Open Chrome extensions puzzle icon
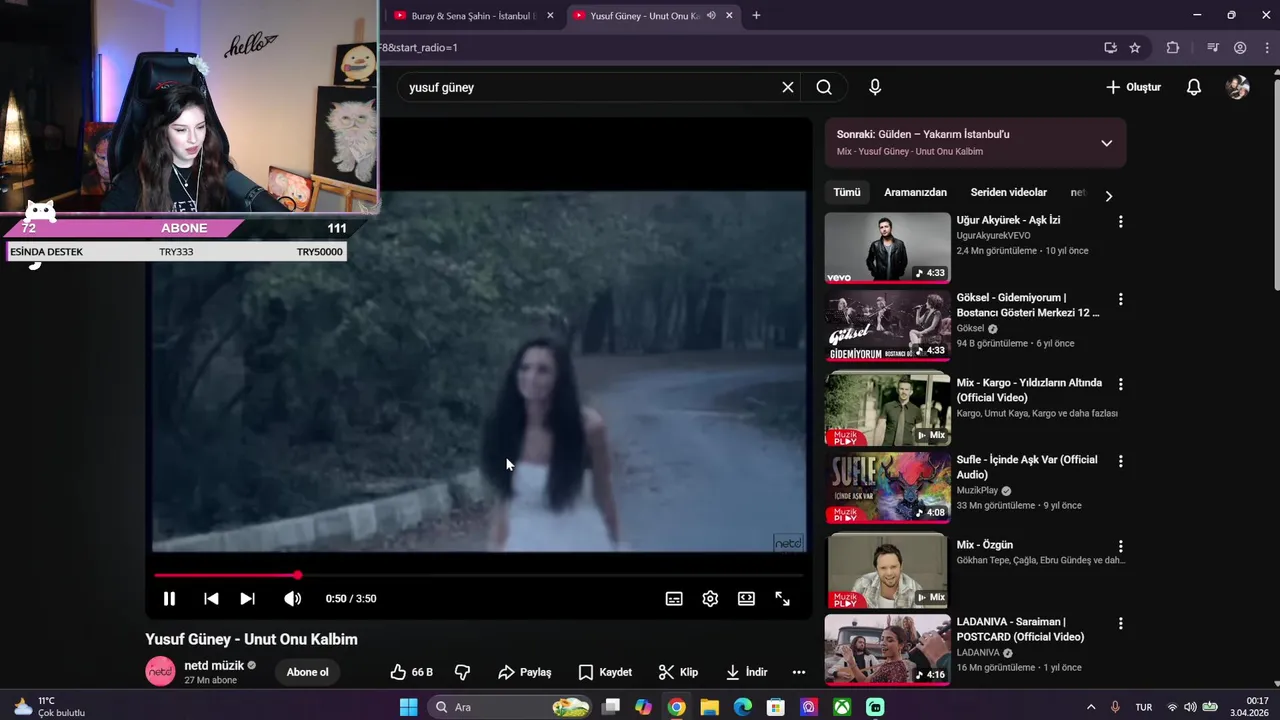The height and width of the screenshot is (720, 1280). pyautogui.click(x=1173, y=47)
